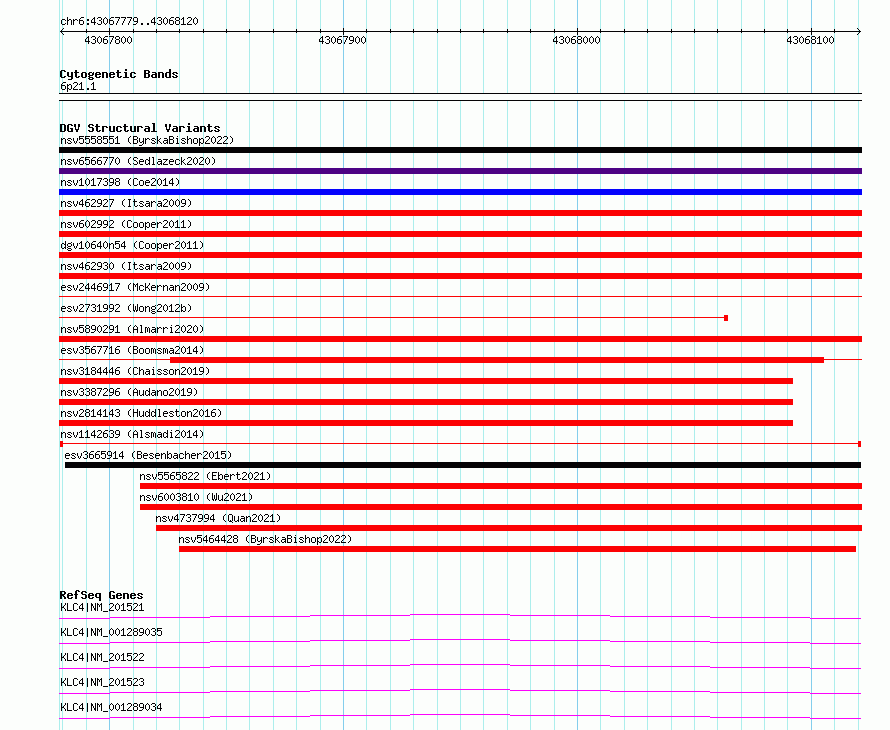Open the nsv5565822 (Ebert2021) label
Image resolution: width=890 pixels, height=730 pixels.
click(x=205, y=476)
